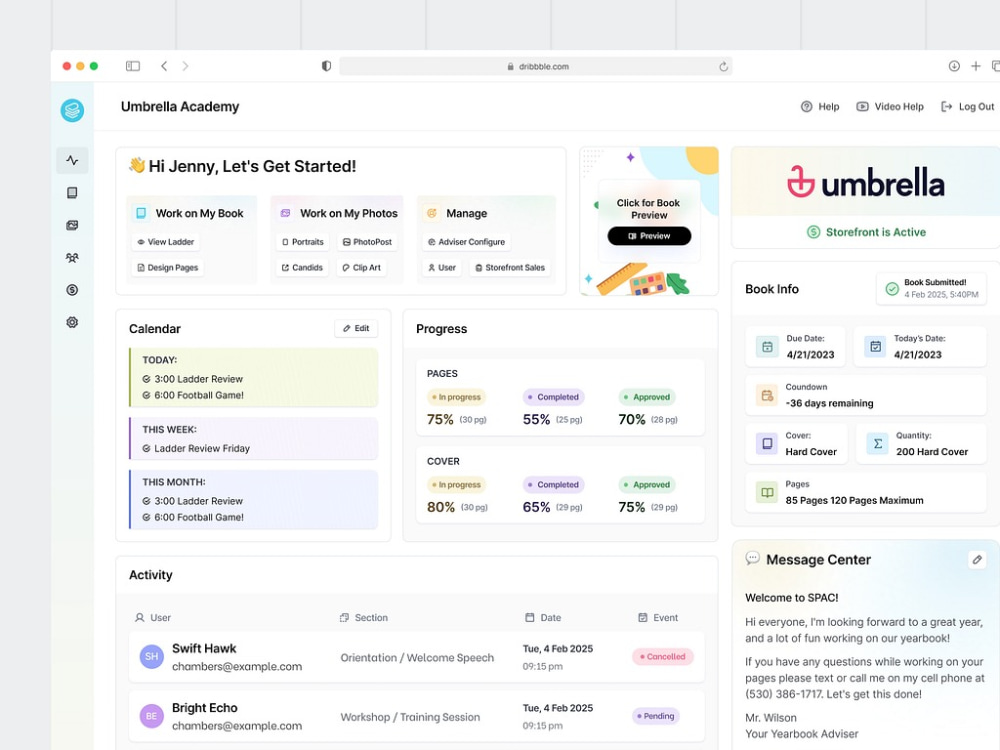Select the Bright Echo activity row name
The width and height of the screenshot is (1000, 750).
coord(205,708)
